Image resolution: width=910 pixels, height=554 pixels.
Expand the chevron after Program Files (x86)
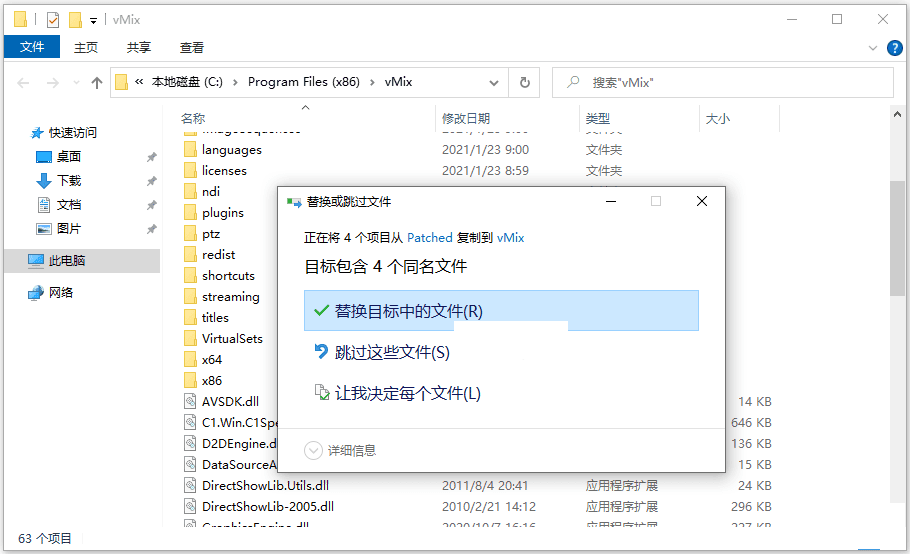coord(372,82)
